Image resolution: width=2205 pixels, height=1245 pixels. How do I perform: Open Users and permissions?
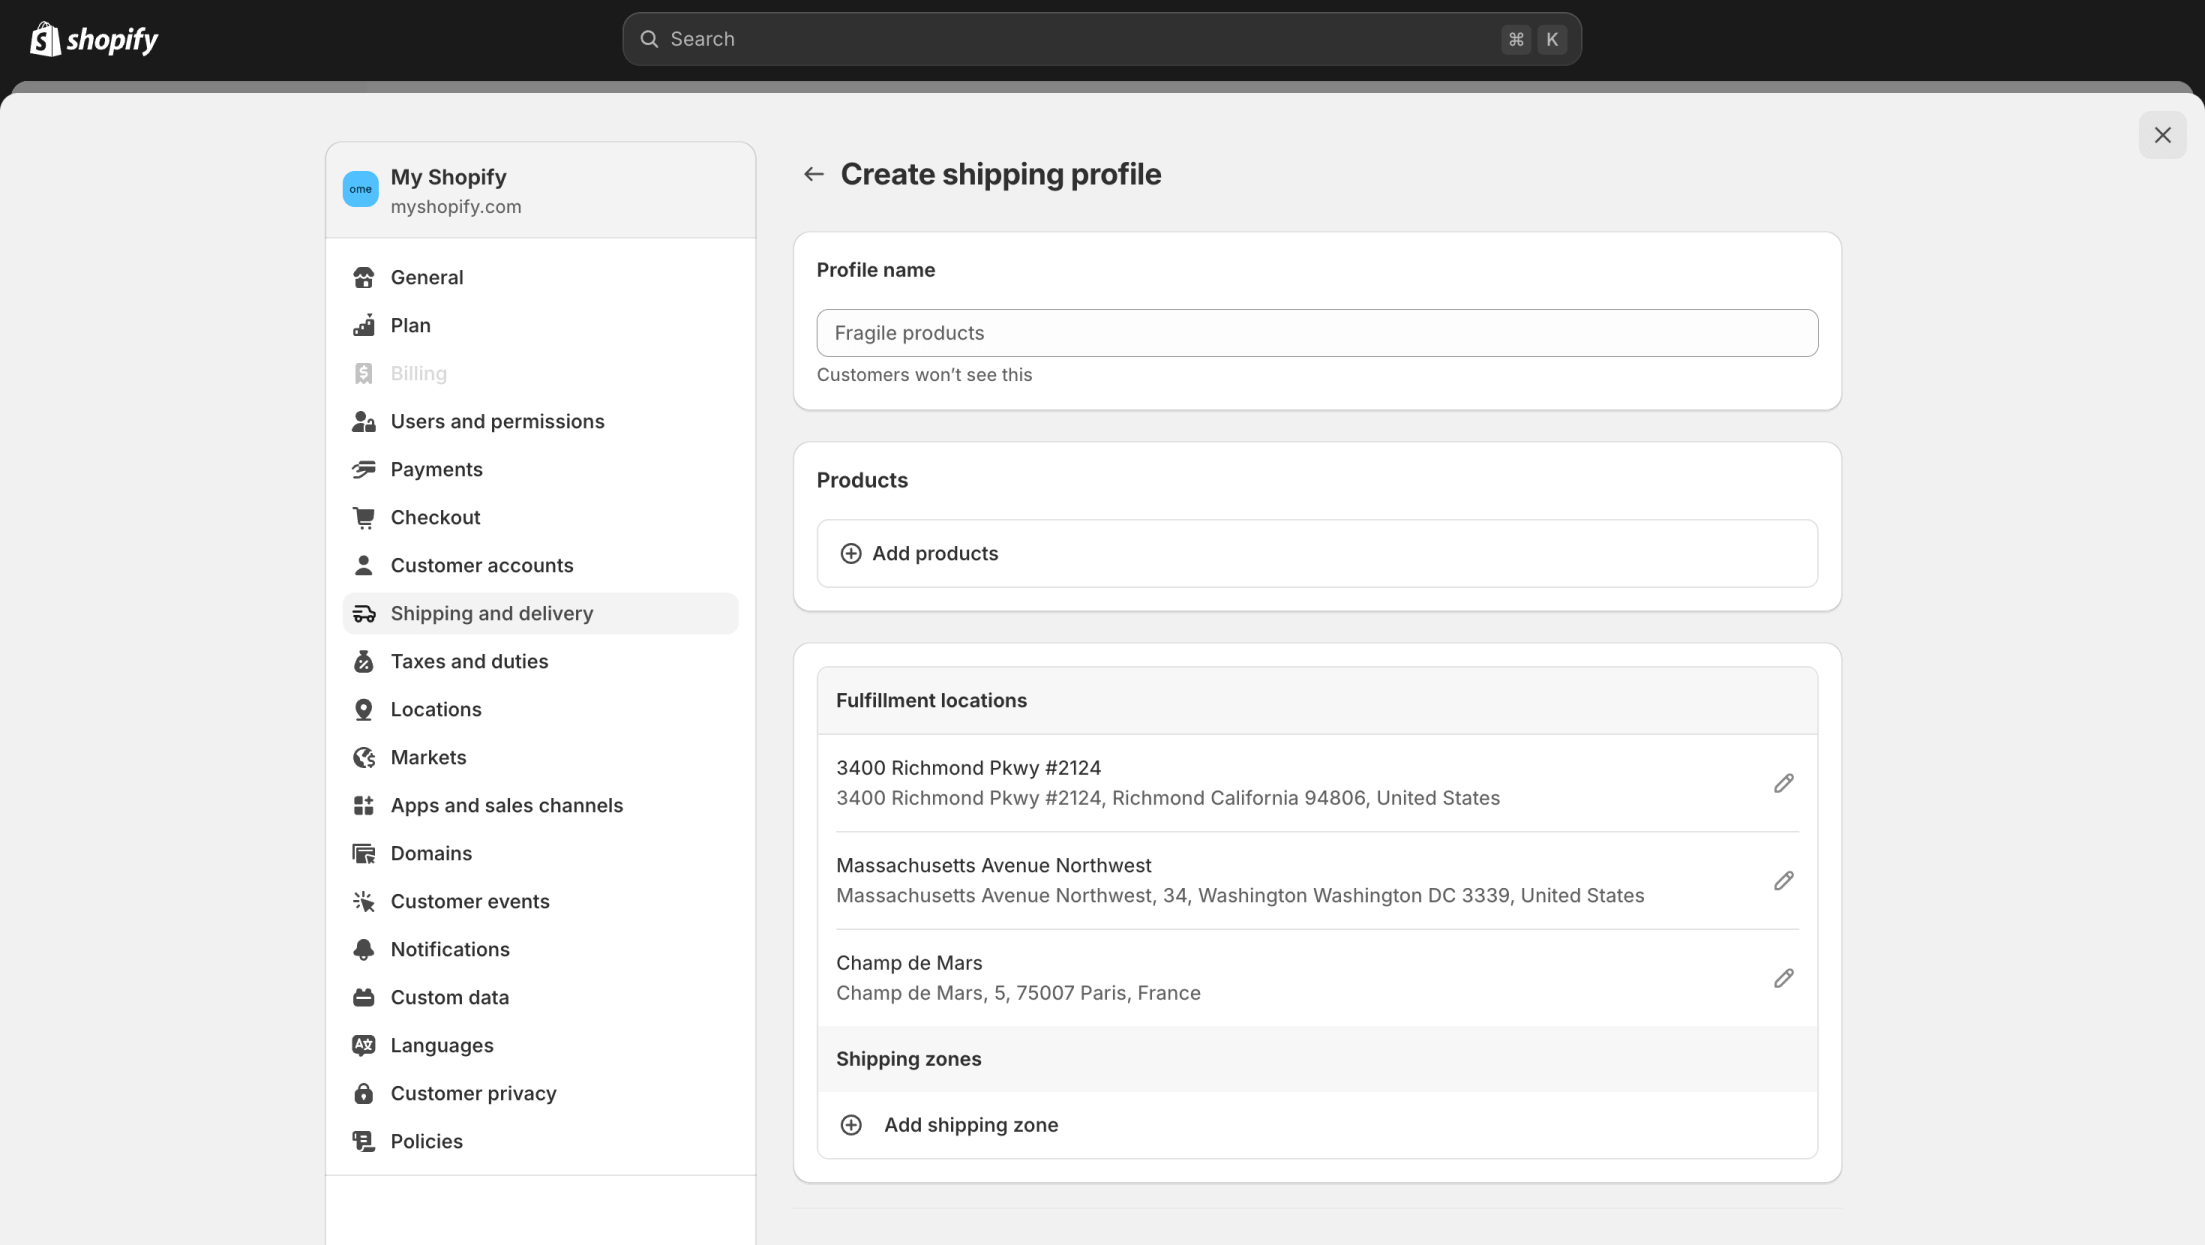(497, 421)
